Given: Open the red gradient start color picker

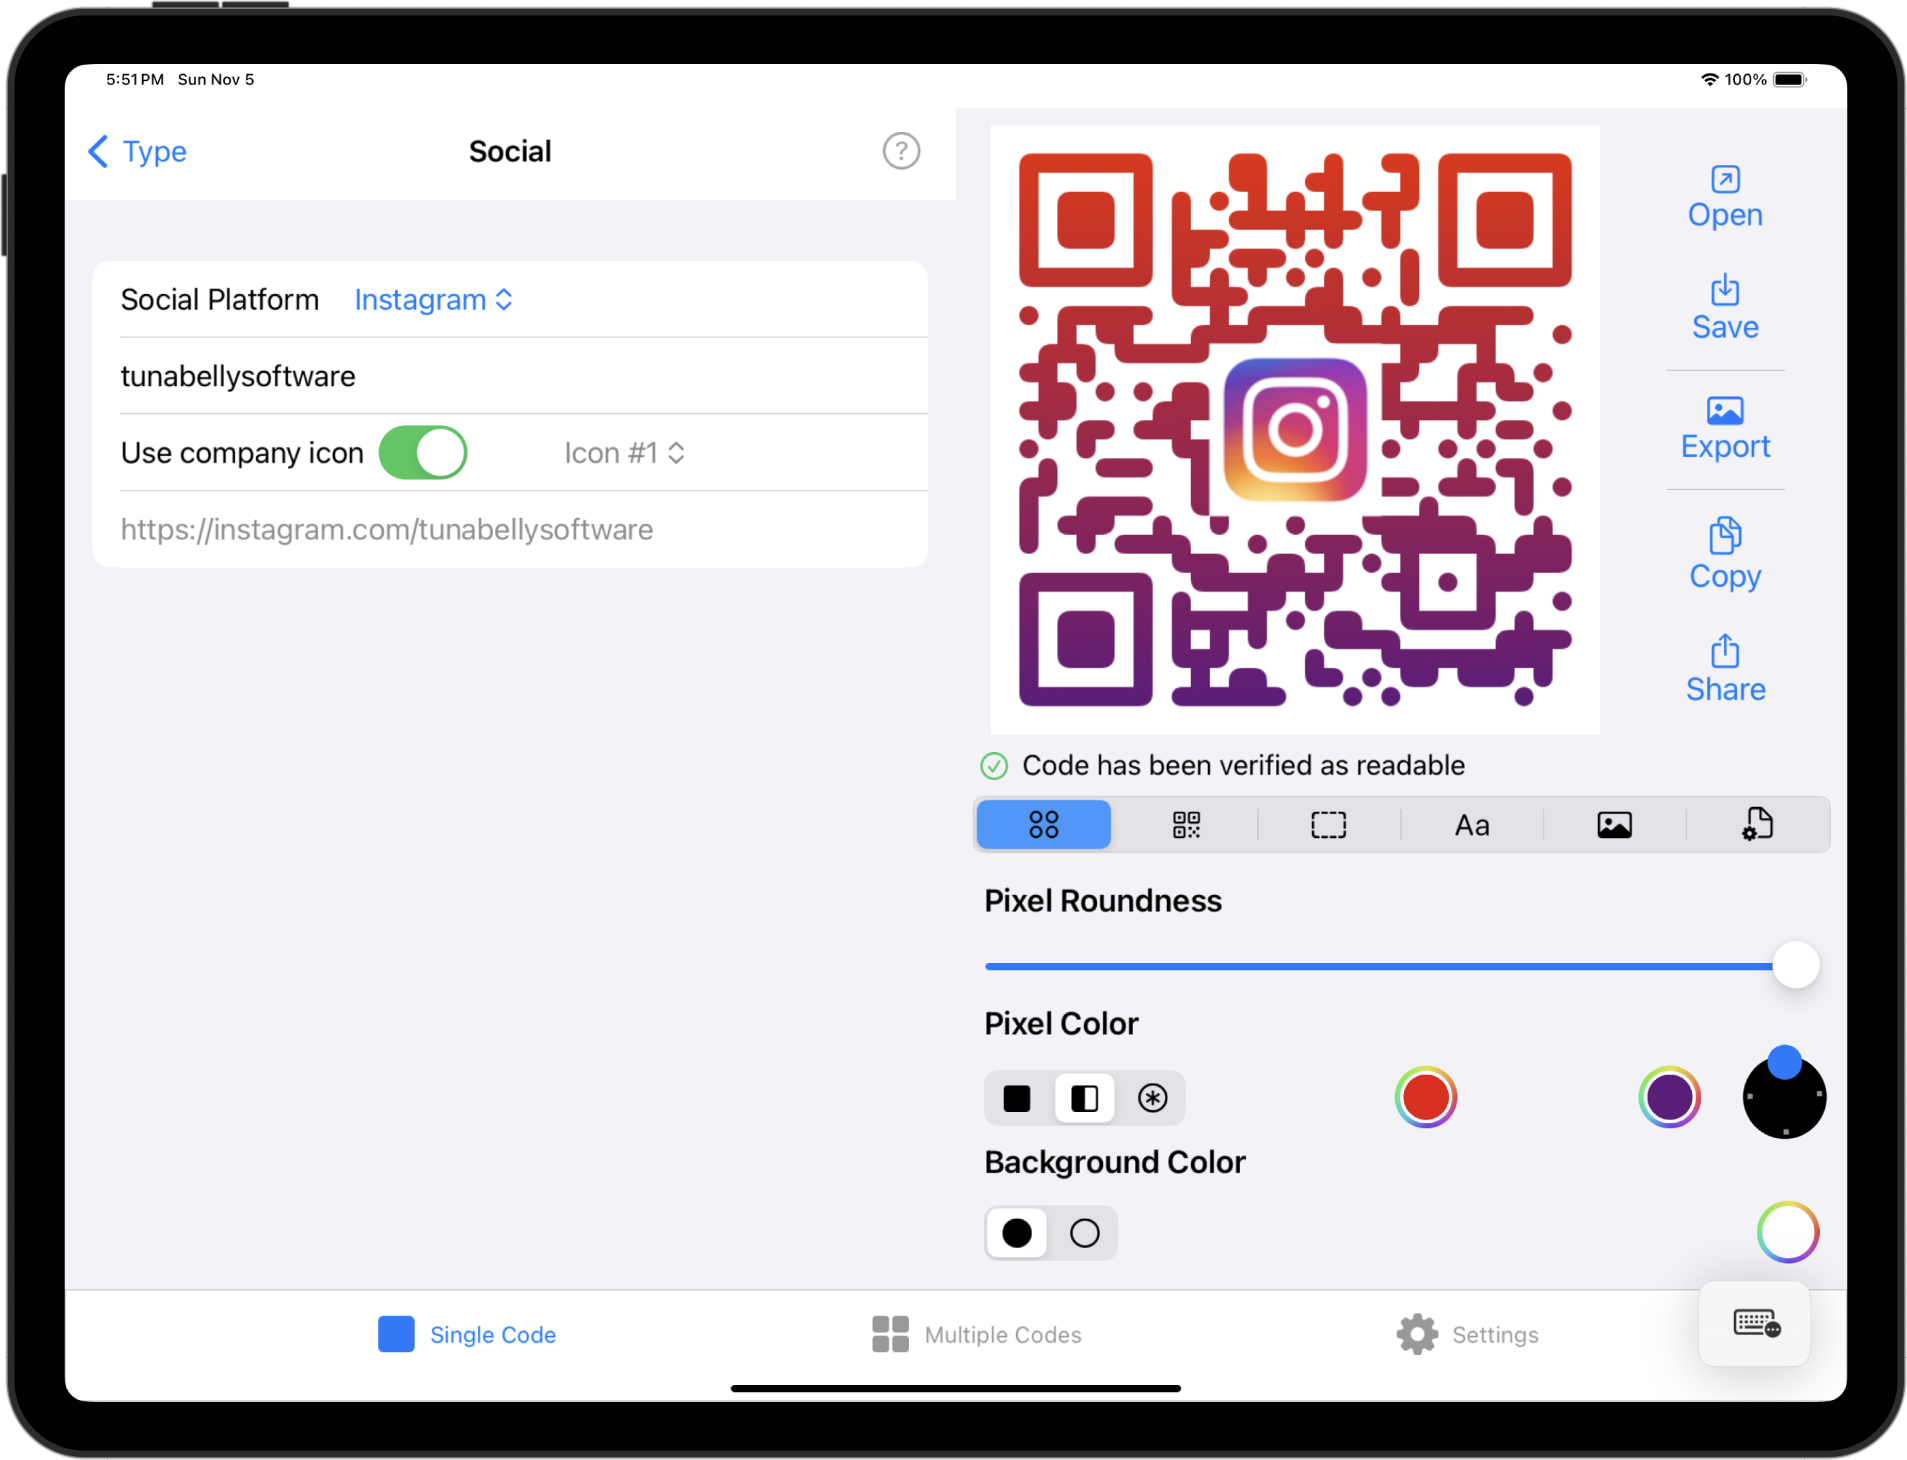Looking at the screenshot, I should tap(1425, 1097).
